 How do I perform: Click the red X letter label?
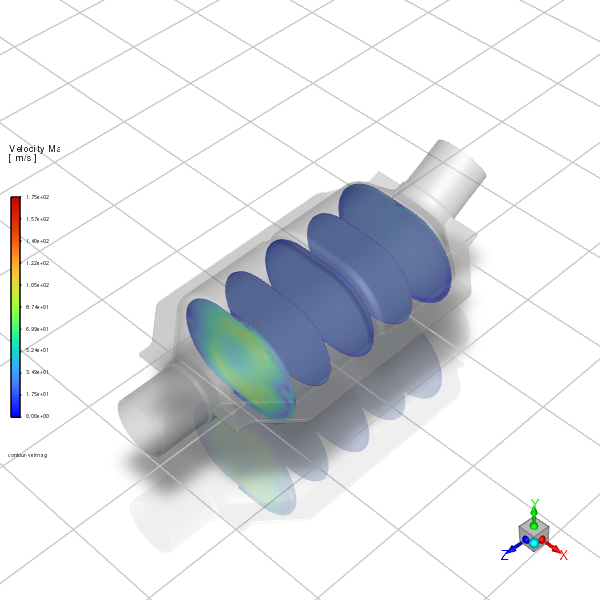coord(564,554)
